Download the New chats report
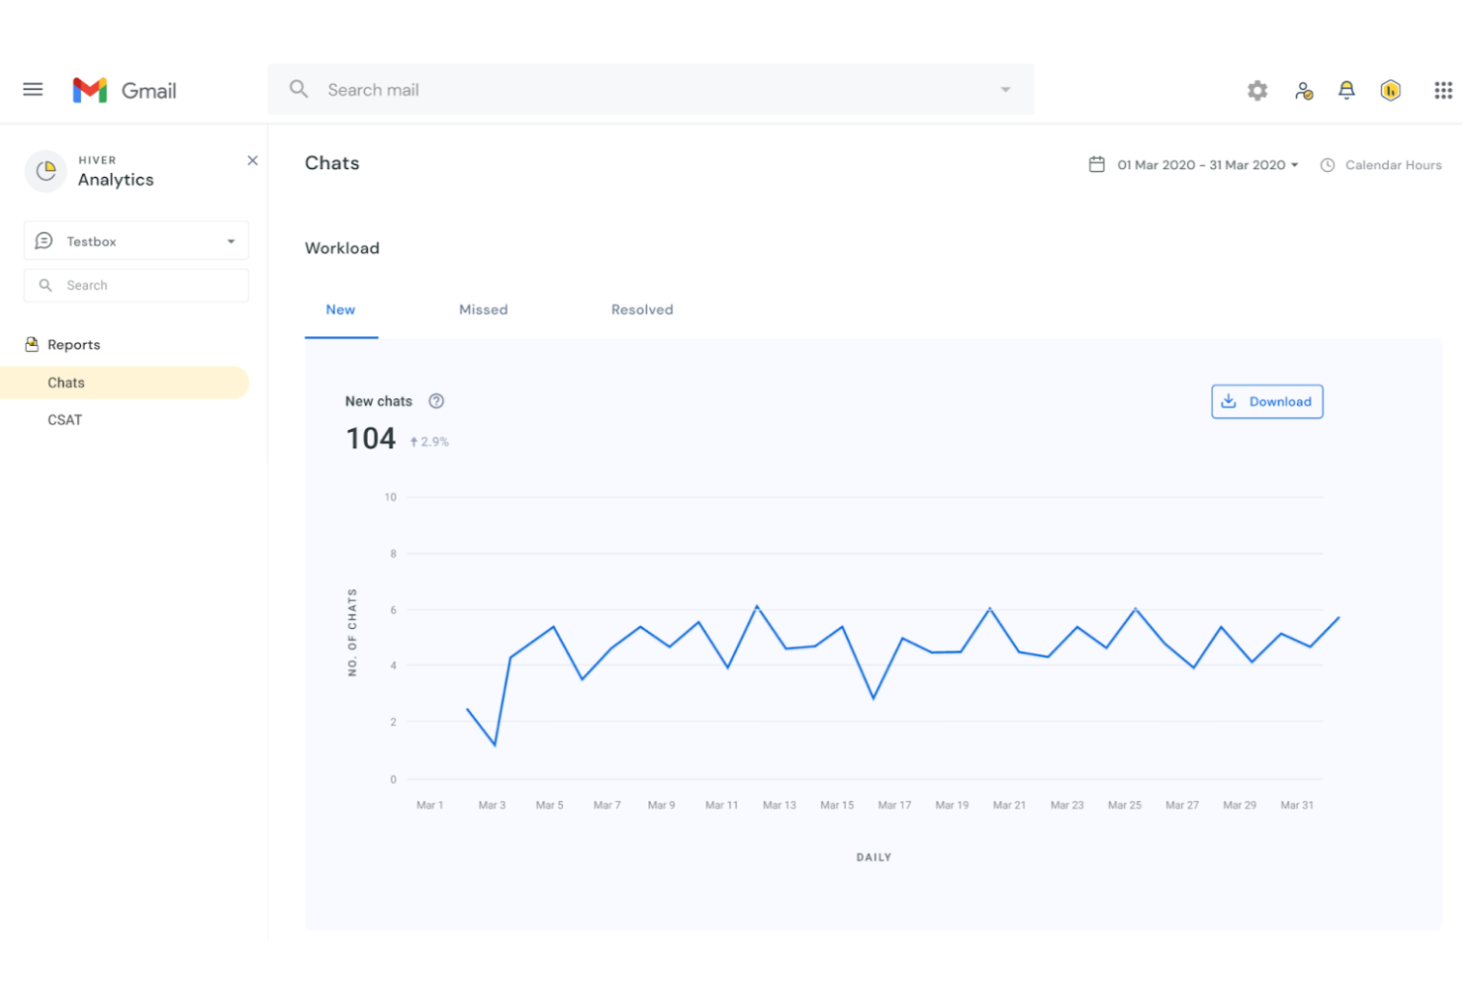1480x987 pixels. click(1266, 402)
